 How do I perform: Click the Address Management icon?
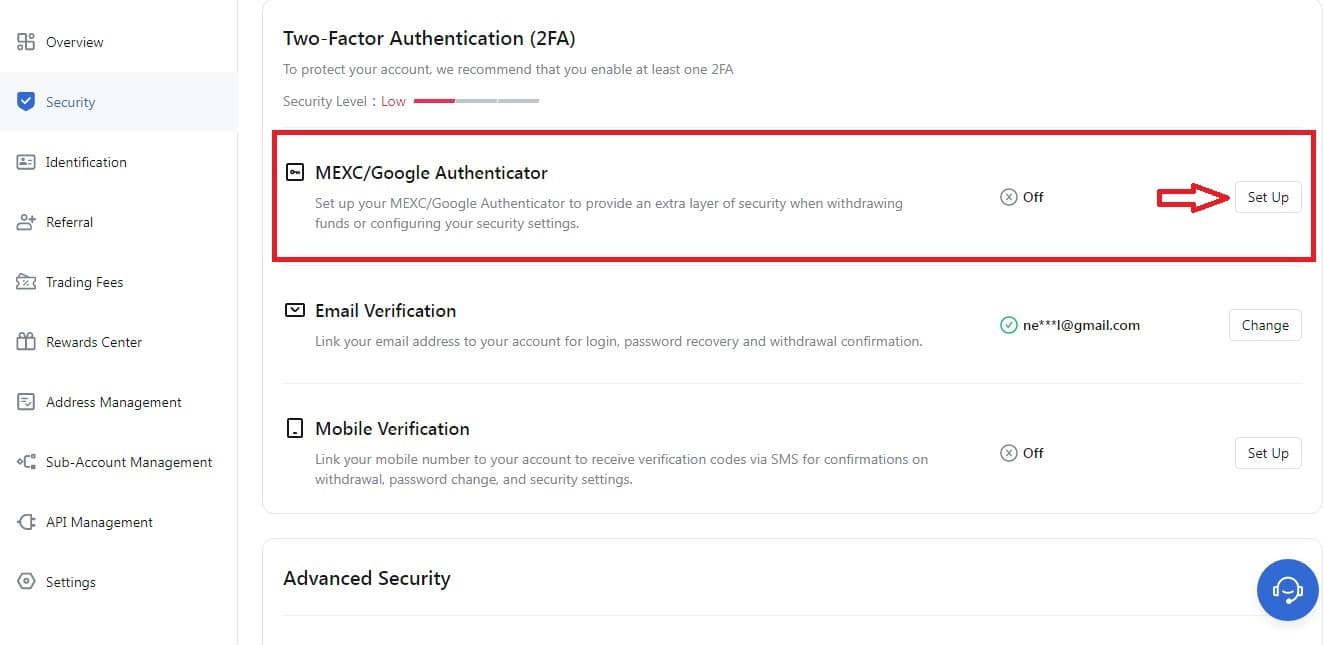[26, 402]
